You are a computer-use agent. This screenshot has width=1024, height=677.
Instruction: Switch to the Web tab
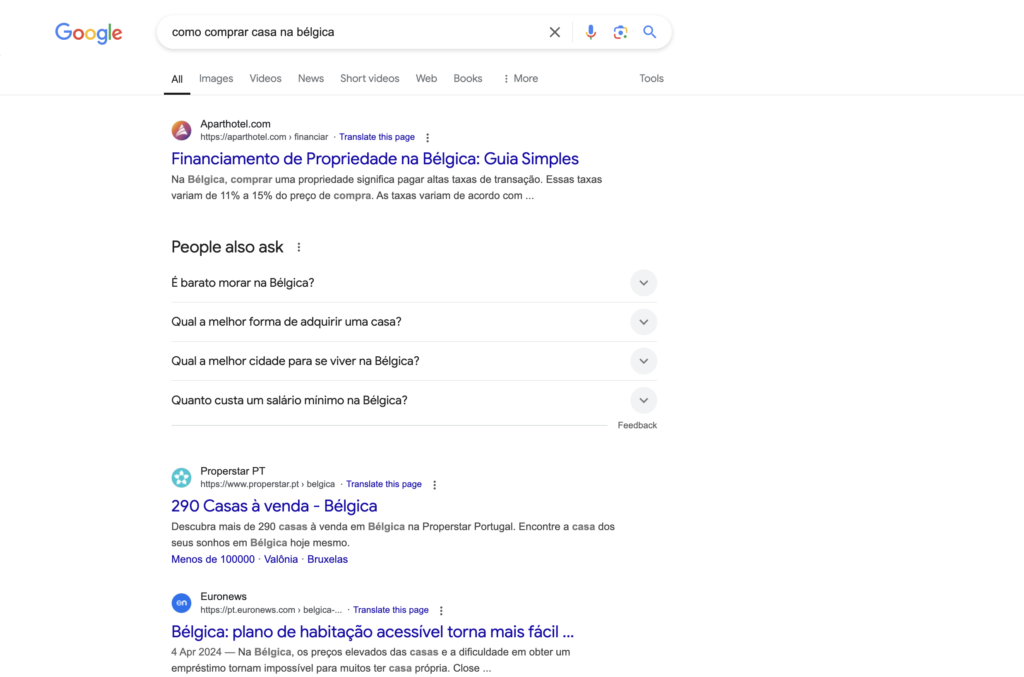coord(426,78)
